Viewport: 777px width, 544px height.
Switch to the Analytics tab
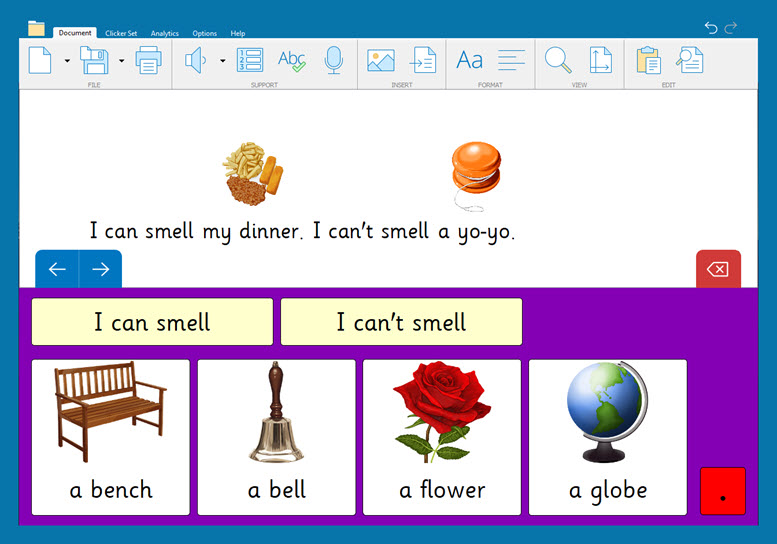click(x=164, y=33)
